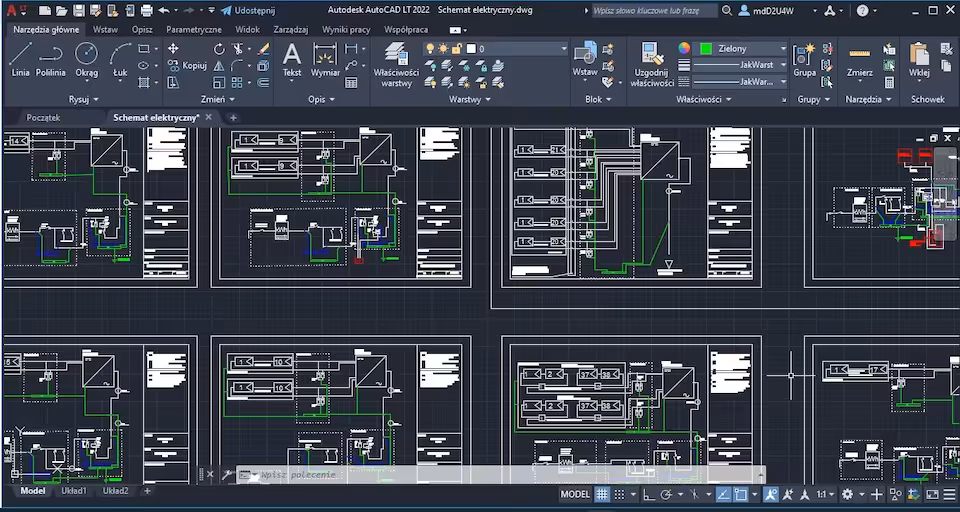Click the Stretch tool icon

click(x=173, y=82)
